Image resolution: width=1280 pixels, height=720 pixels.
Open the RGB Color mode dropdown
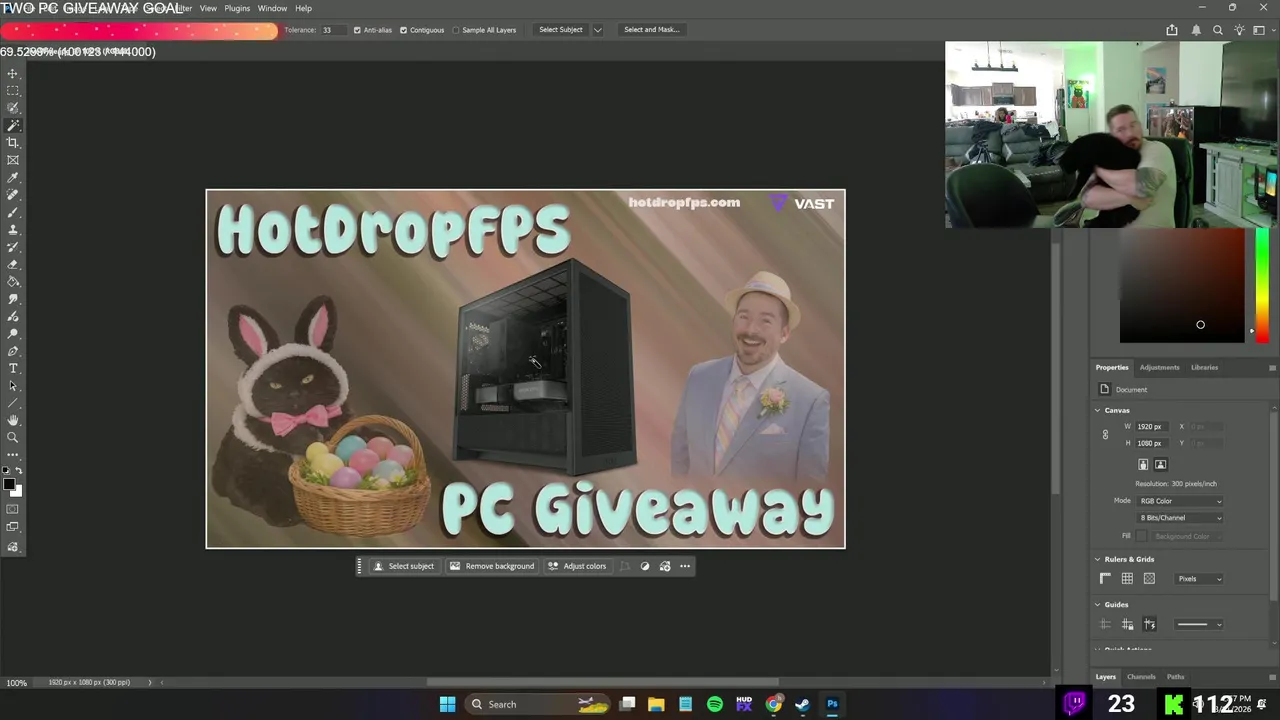[x=1180, y=501]
